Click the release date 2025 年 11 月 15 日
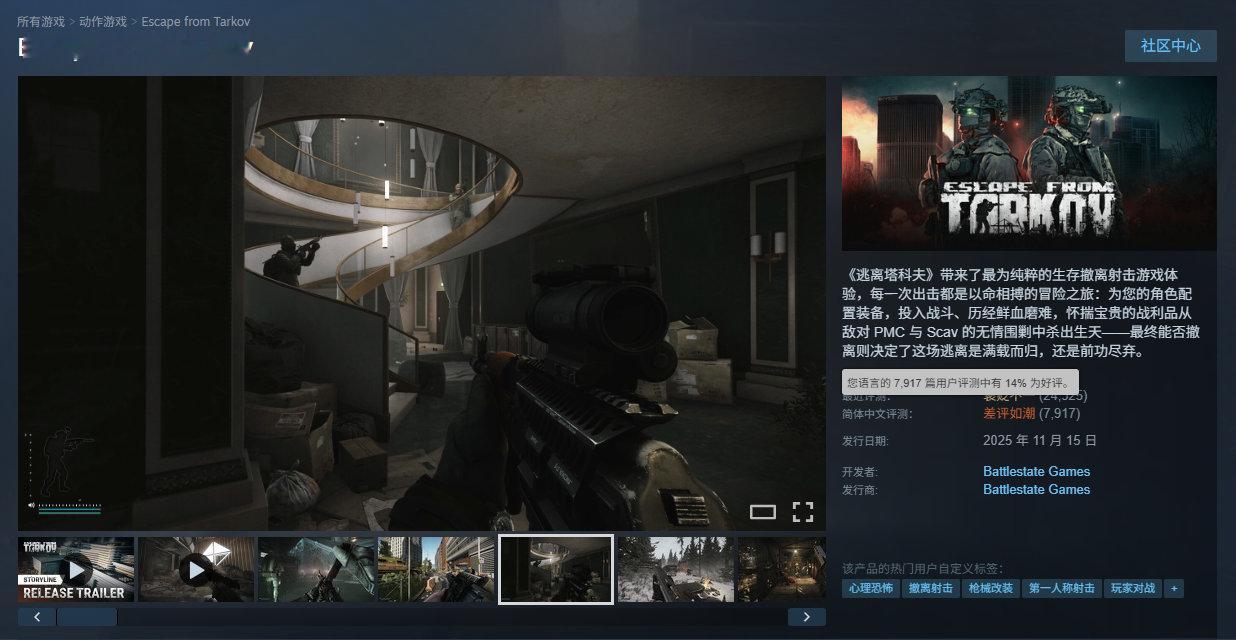Viewport: 1236px width, 640px height. pyautogui.click(x=1040, y=440)
